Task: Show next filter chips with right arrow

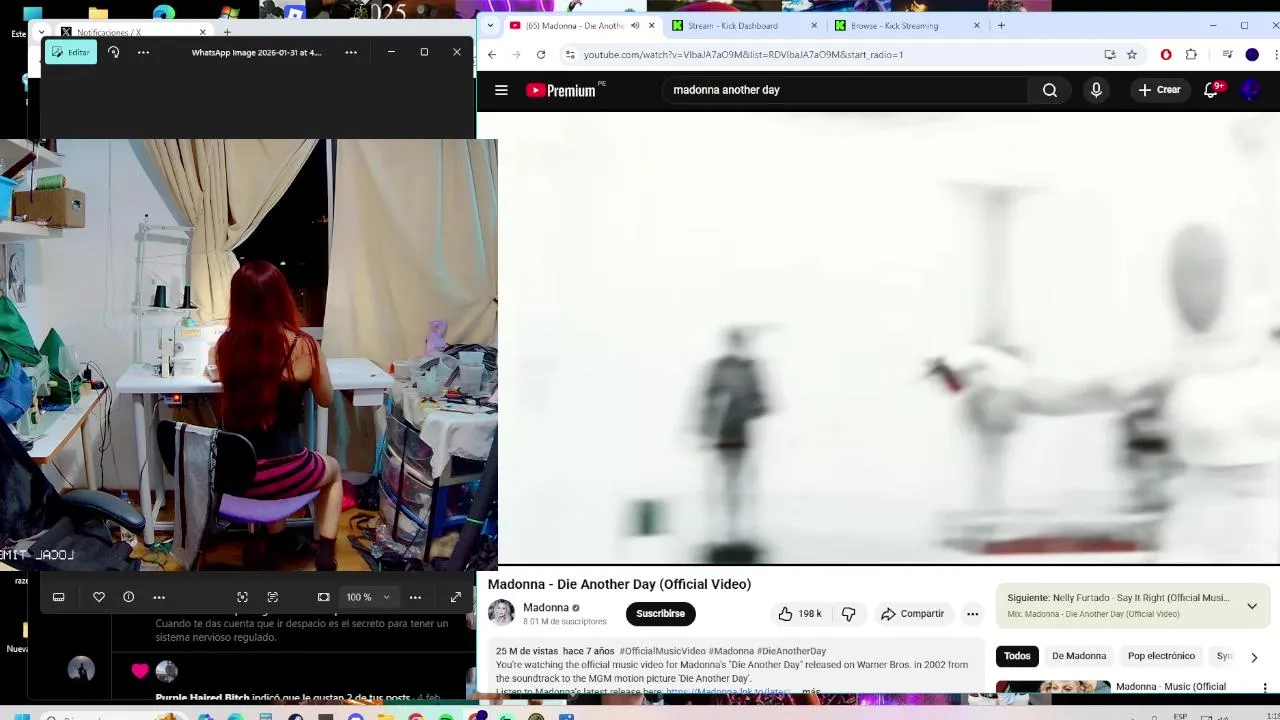Action: tap(1254, 657)
